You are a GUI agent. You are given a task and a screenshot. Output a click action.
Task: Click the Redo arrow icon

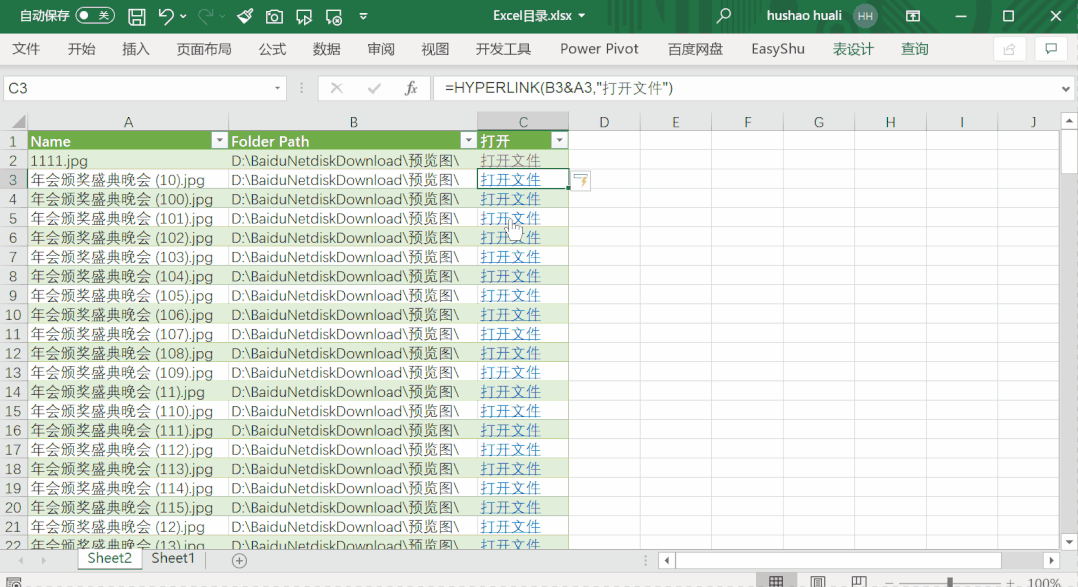[205, 16]
